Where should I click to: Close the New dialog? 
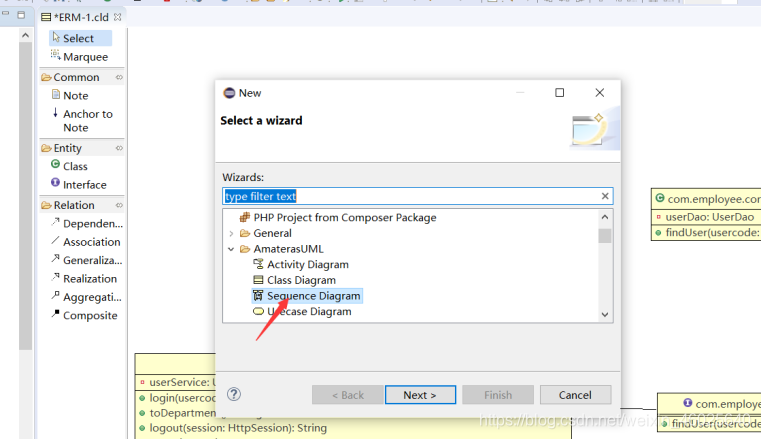coord(600,93)
